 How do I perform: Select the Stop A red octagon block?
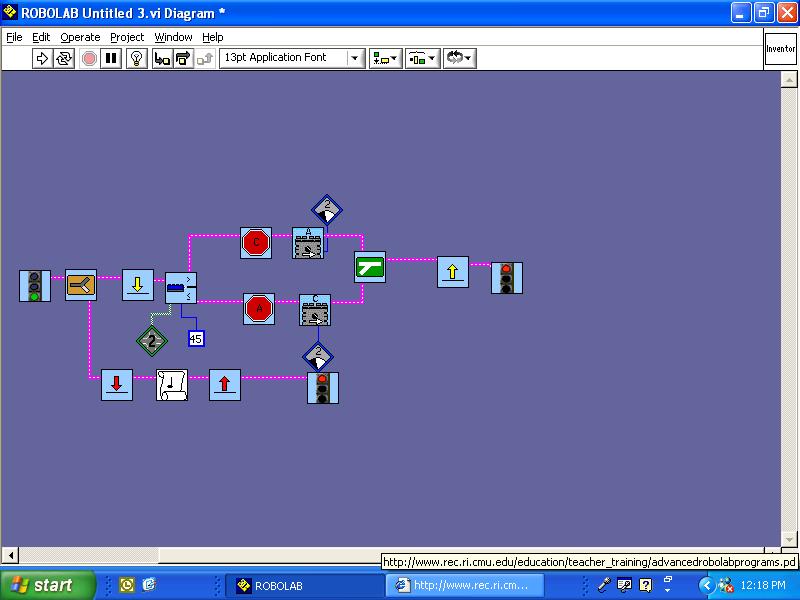click(259, 309)
